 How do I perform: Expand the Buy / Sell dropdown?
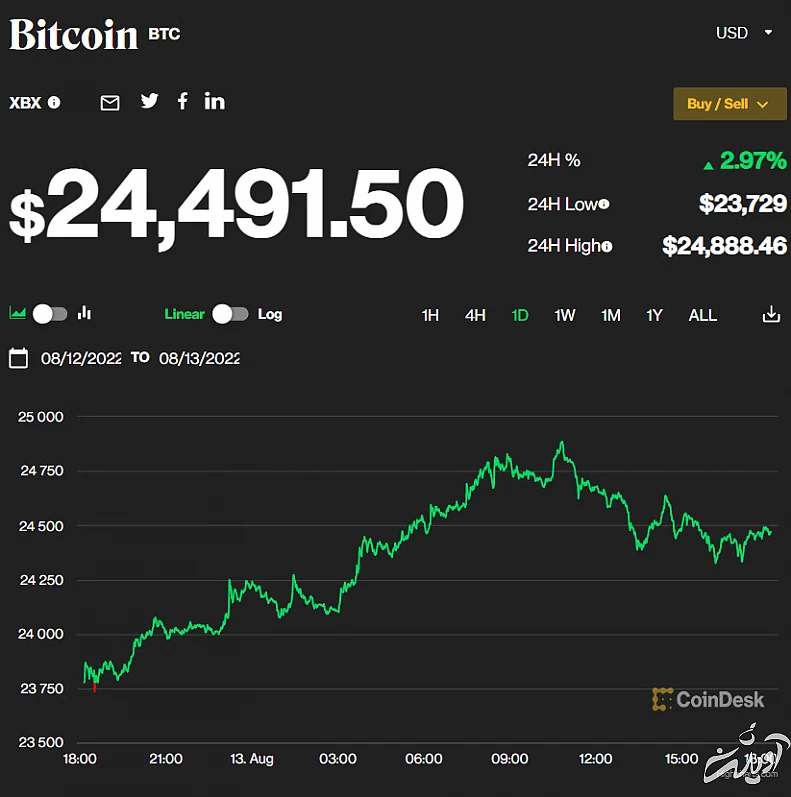click(729, 104)
